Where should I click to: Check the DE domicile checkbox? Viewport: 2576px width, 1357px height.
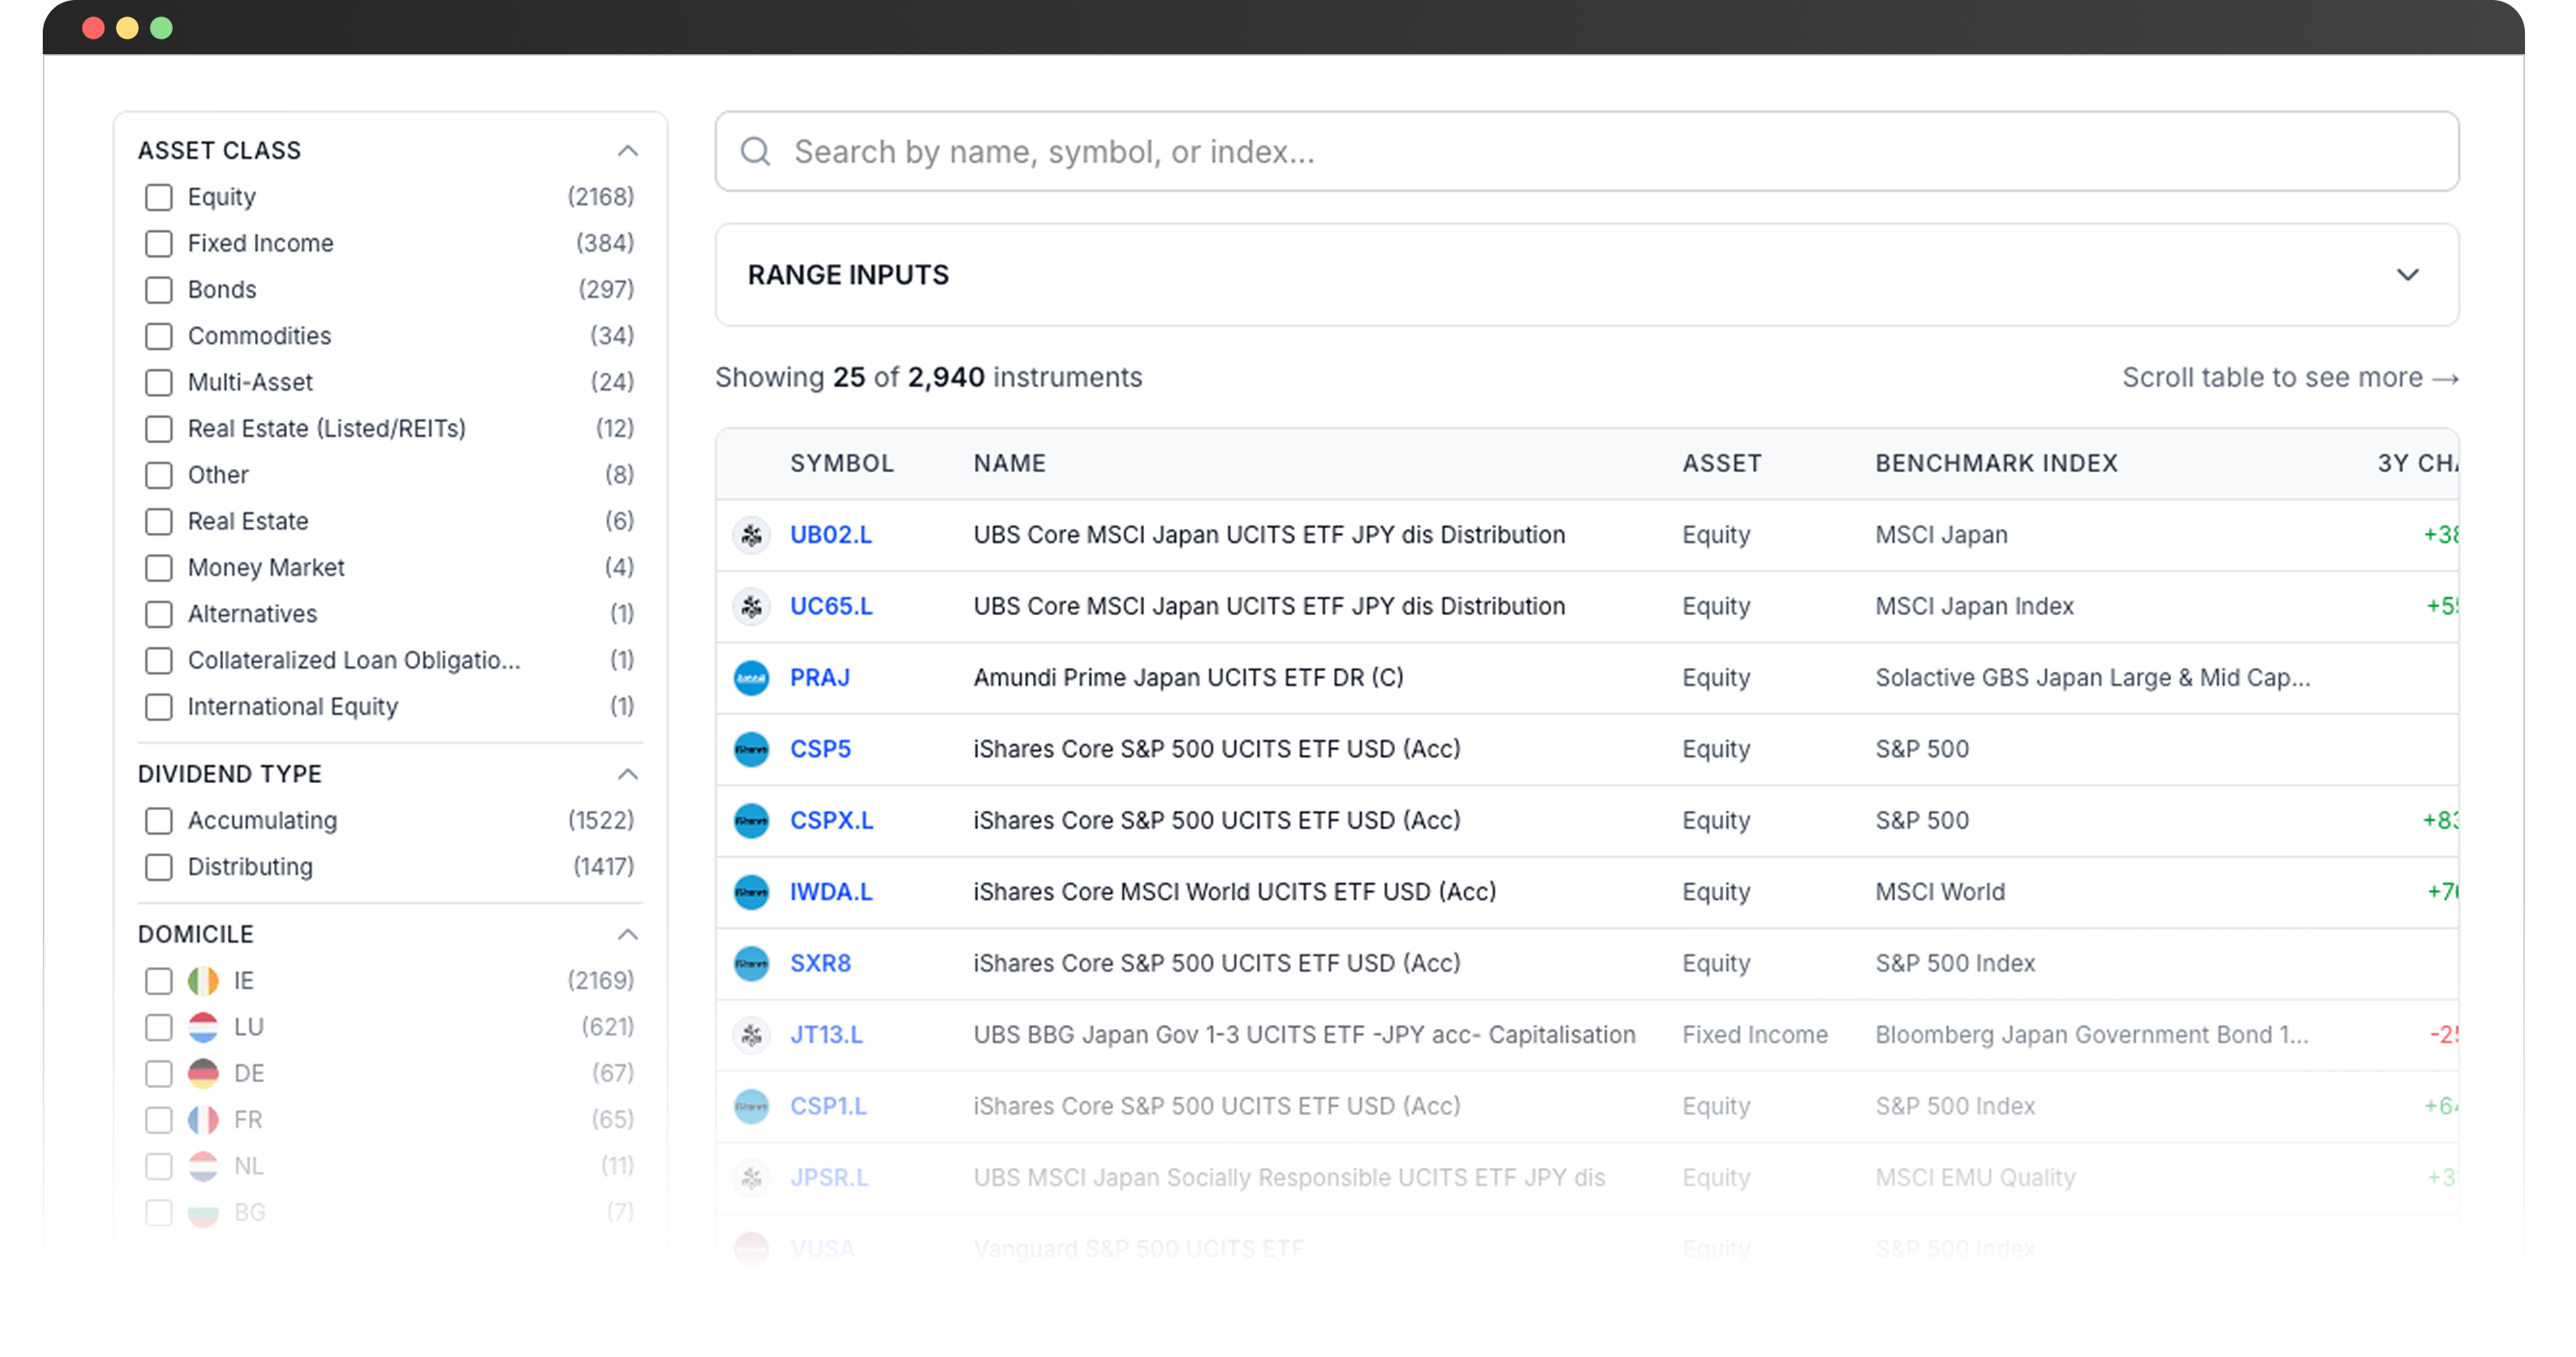click(158, 1074)
